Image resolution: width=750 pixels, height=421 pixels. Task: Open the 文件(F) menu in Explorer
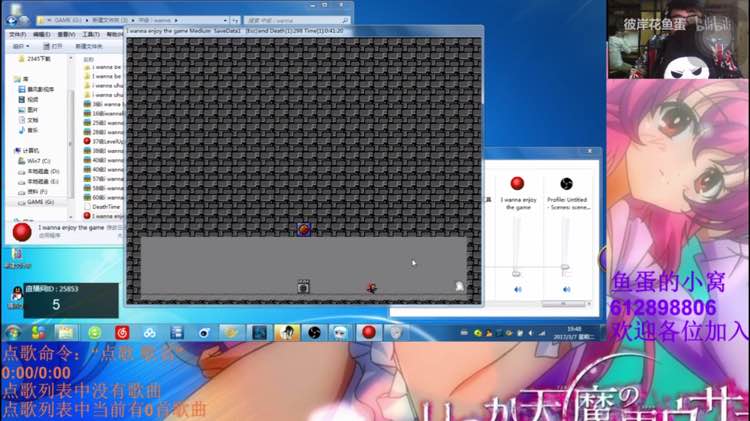(17, 34)
